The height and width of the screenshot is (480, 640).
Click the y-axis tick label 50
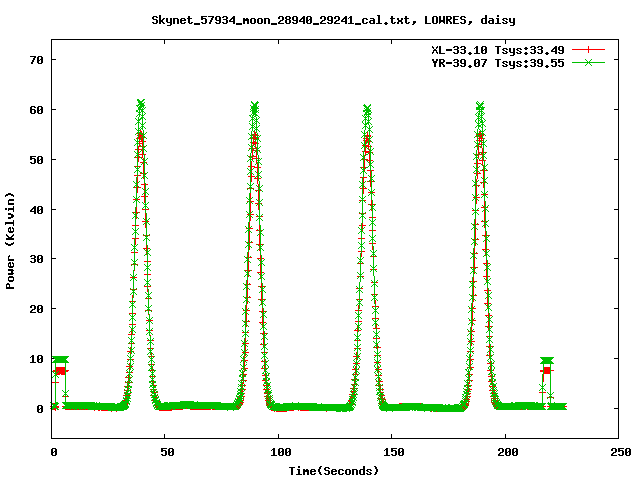coord(36,160)
